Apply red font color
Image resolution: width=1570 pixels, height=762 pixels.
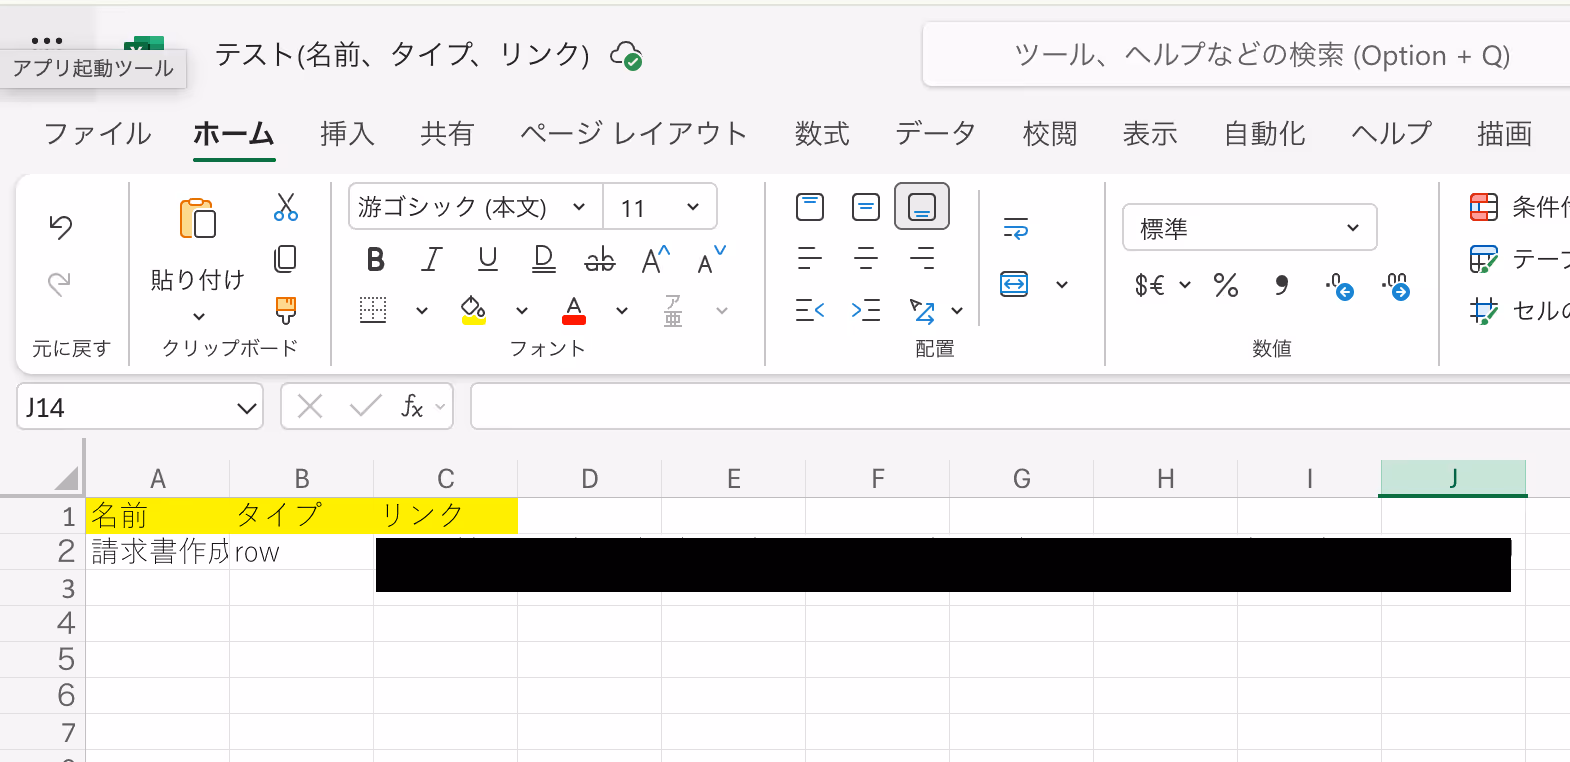click(574, 310)
